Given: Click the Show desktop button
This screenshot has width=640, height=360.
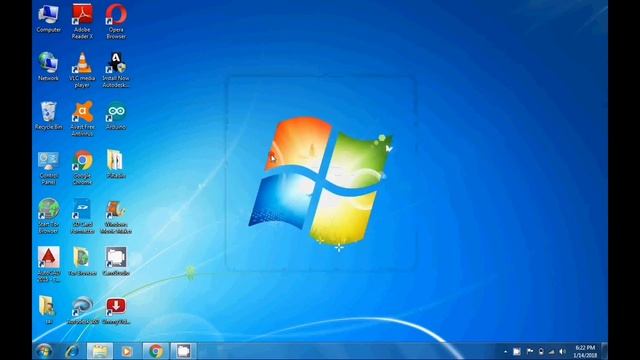Looking at the screenshot, I should coord(604,351).
